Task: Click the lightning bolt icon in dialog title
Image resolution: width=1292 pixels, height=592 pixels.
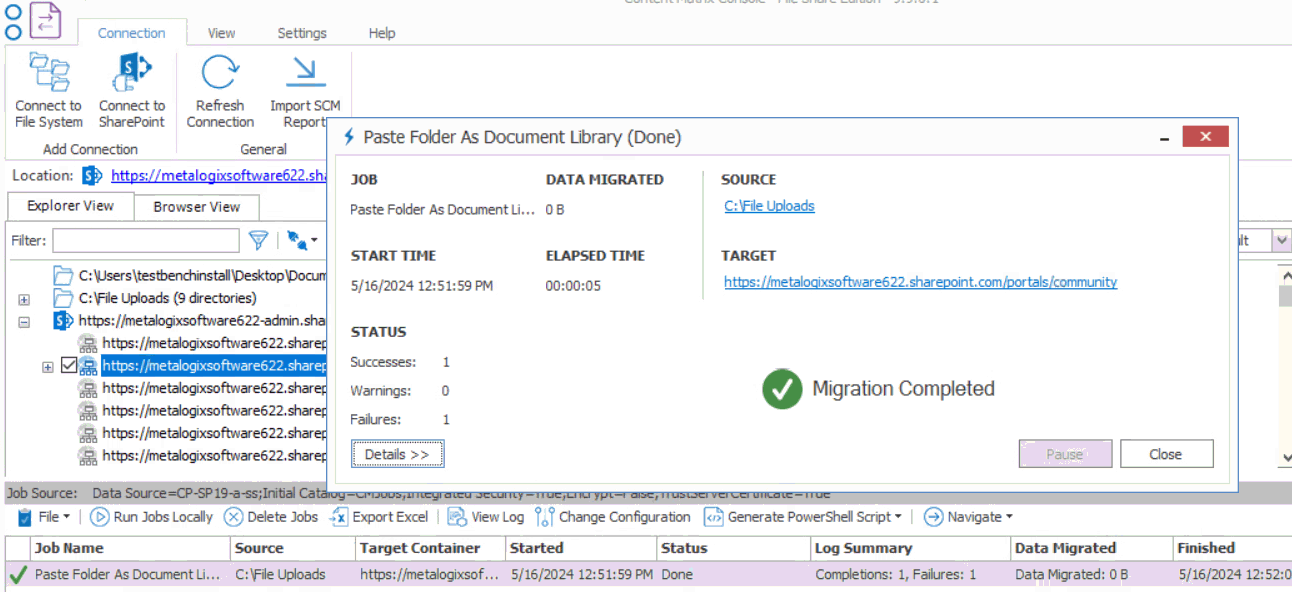Action: point(349,137)
